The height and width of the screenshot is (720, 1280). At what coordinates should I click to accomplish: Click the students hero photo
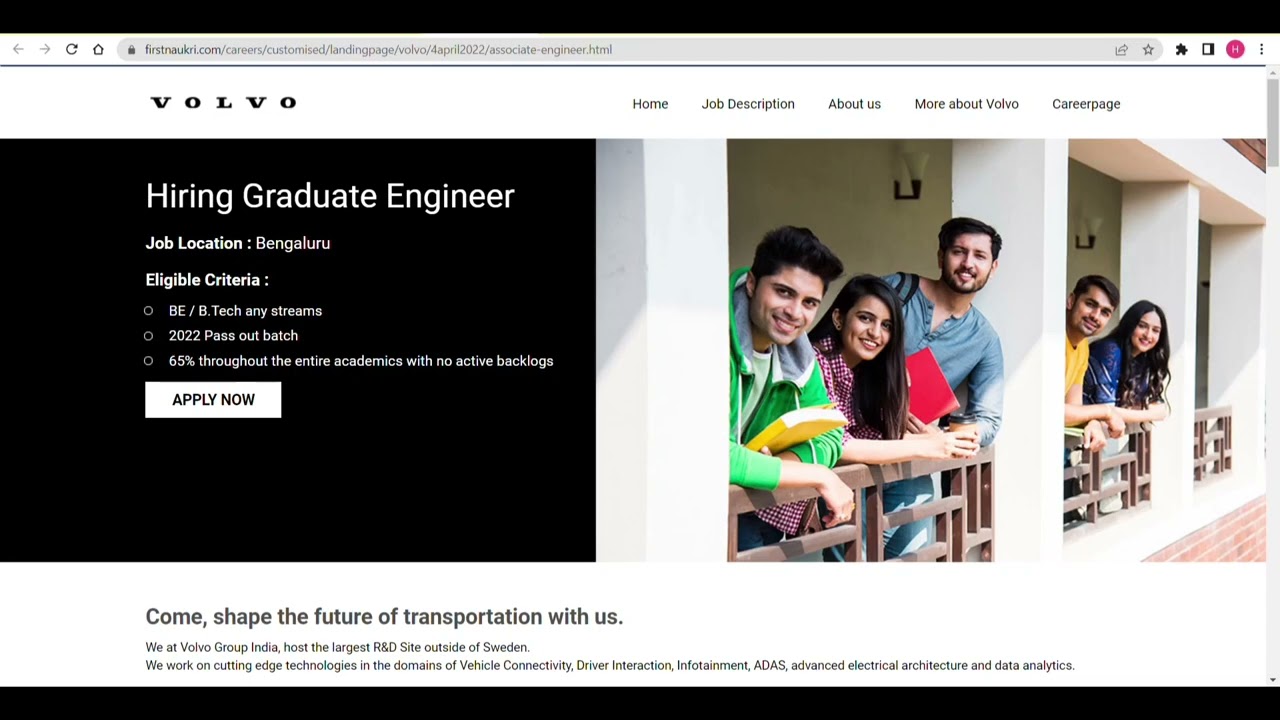931,350
